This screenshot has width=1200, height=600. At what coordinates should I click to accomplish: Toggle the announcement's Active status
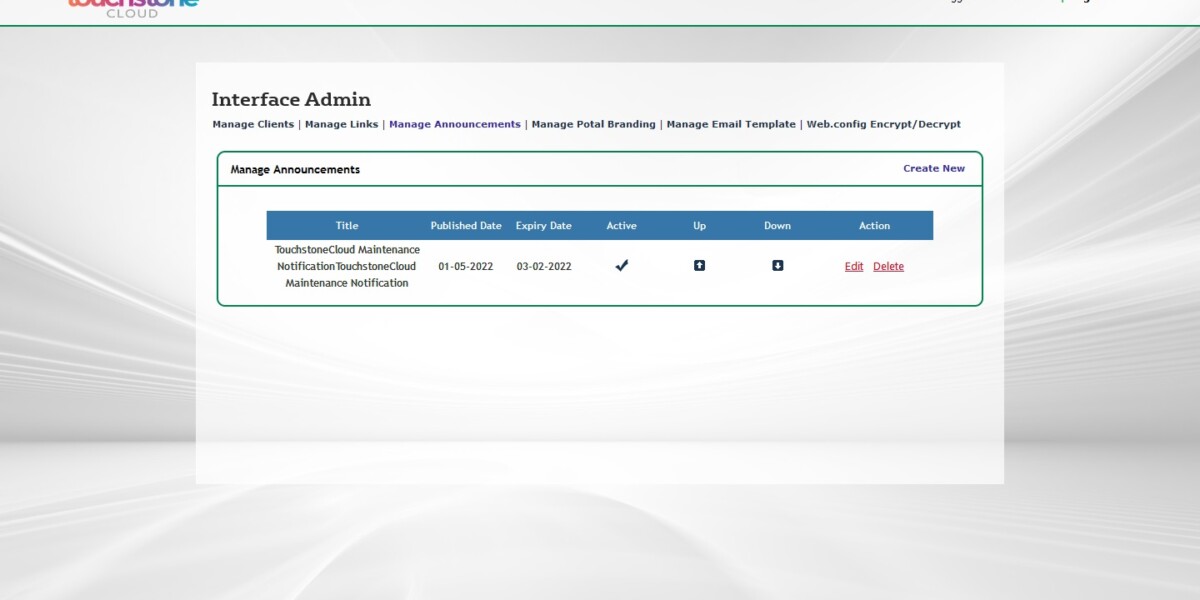pos(621,265)
